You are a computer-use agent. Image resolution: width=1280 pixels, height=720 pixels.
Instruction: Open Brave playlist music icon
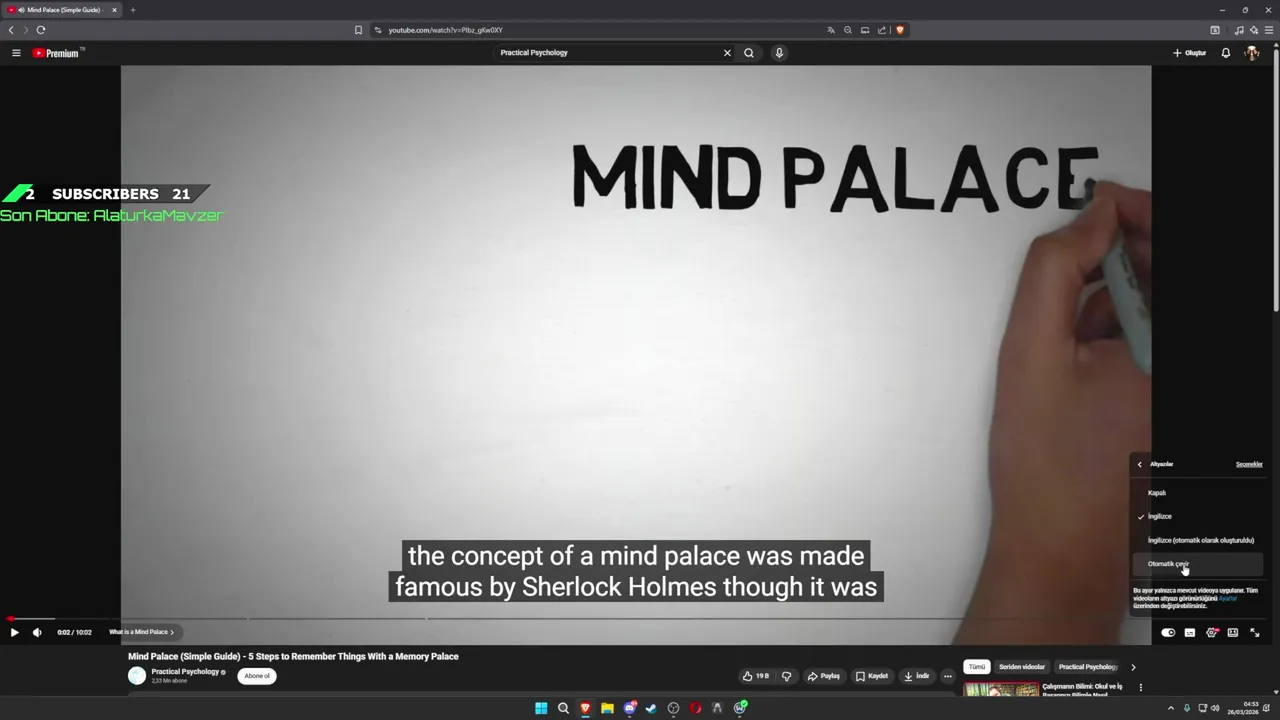pyautogui.click(x=1240, y=30)
